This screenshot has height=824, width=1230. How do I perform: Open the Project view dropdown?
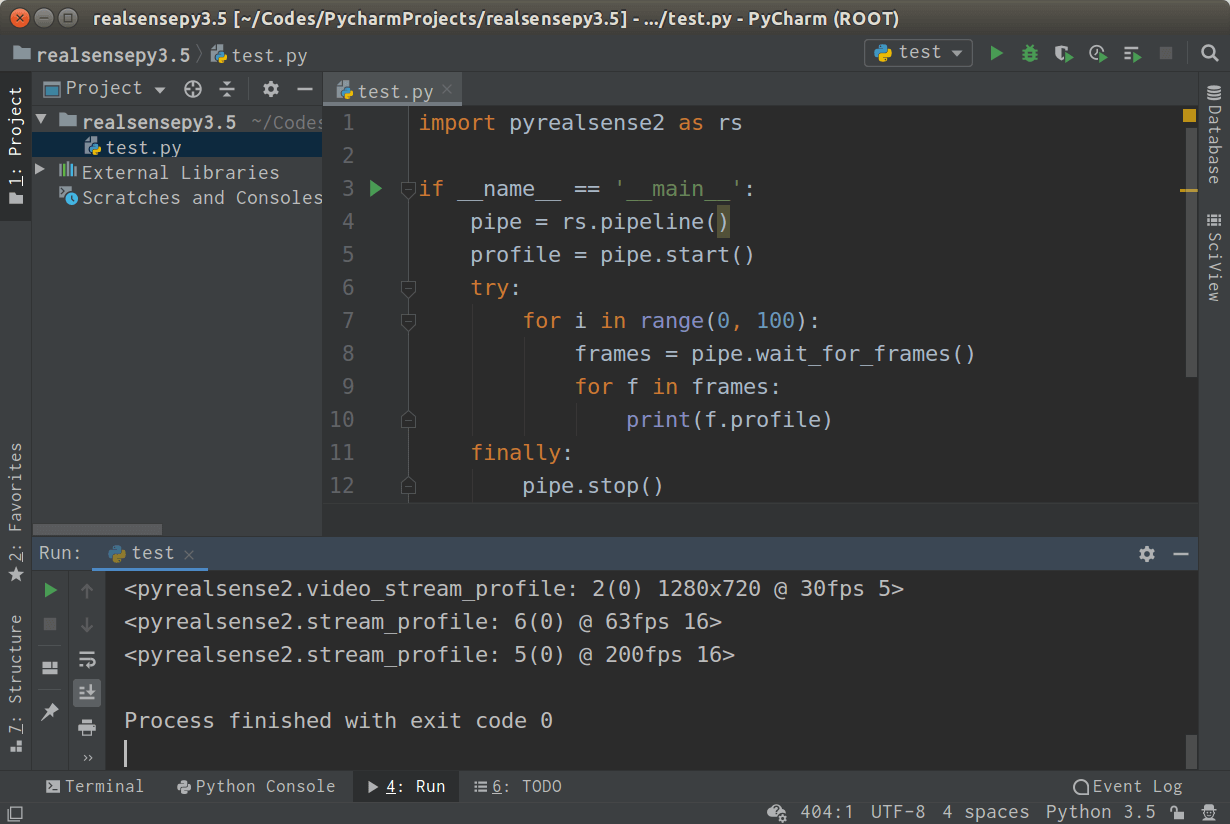104,89
